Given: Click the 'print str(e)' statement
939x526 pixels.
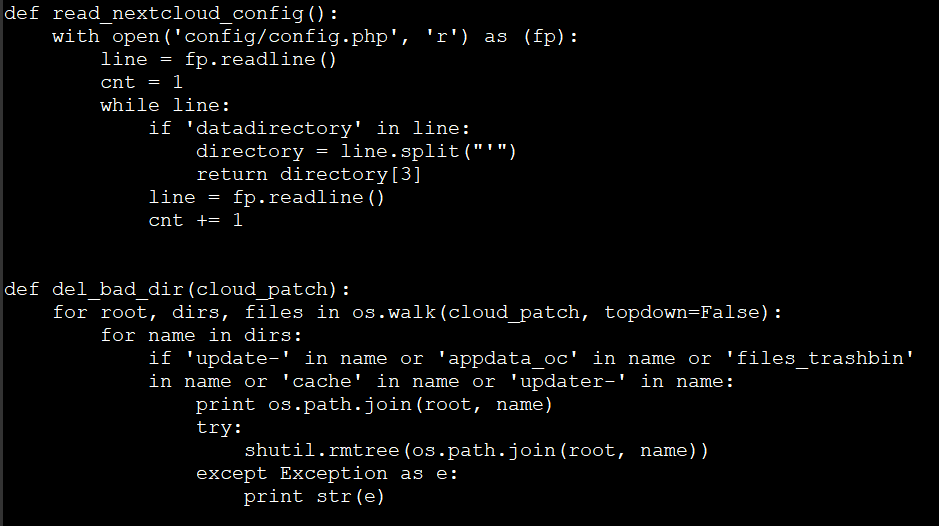Looking at the screenshot, I should (x=314, y=497).
